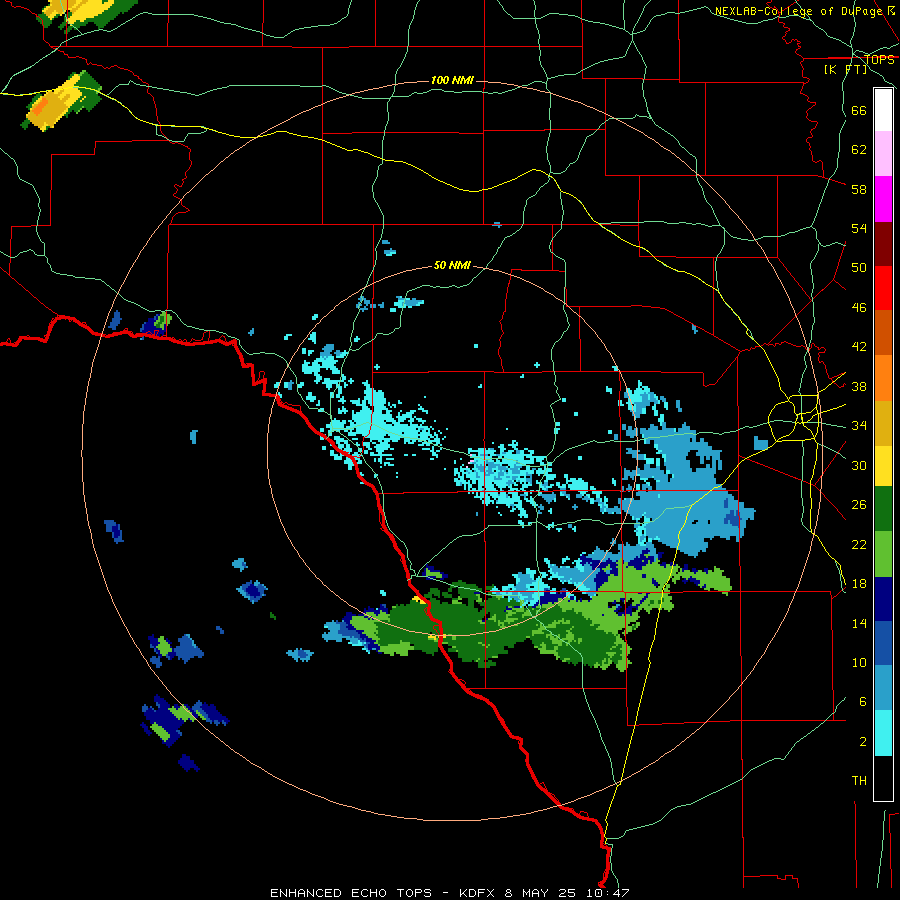Click the dark green 26 kft legend color
The height and width of the screenshot is (900, 900).
tap(883, 509)
